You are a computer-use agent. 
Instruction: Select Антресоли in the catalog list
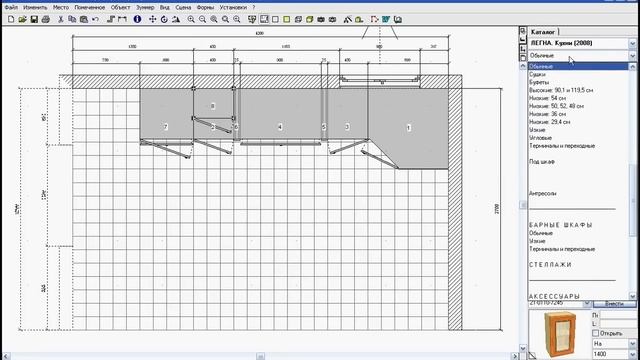(x=543, y=193)
